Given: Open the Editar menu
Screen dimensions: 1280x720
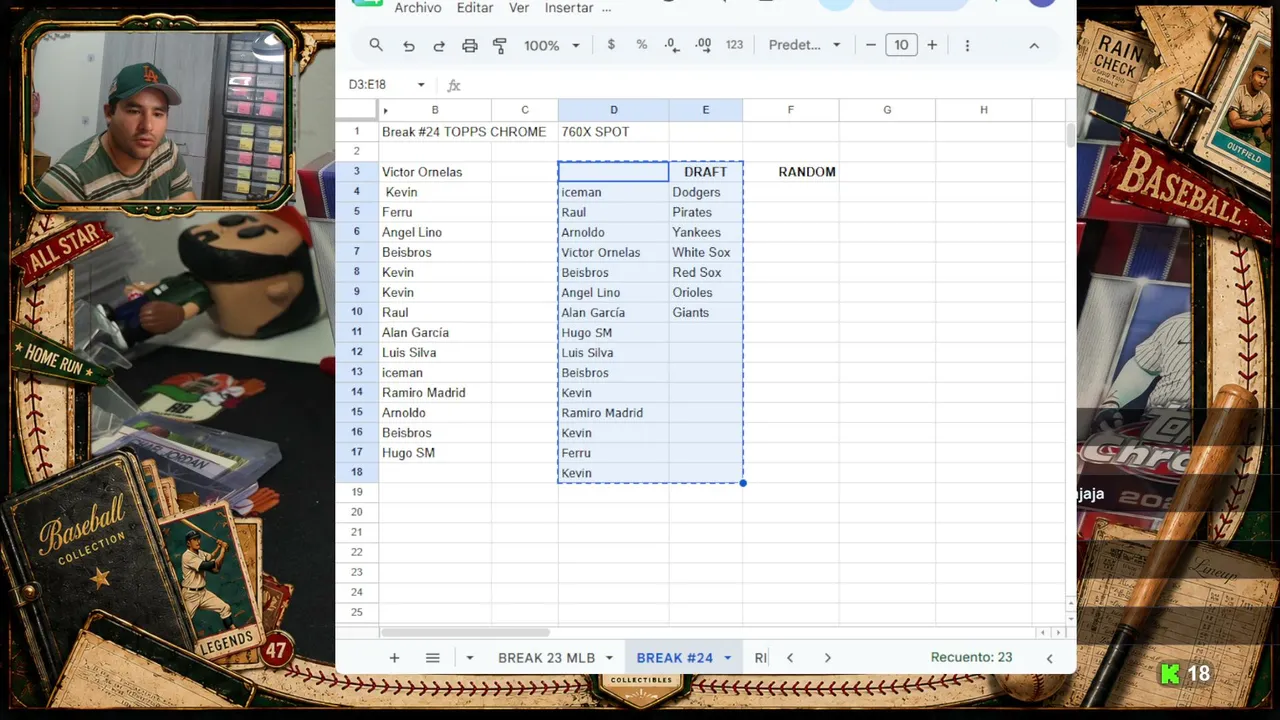Looking at the screenshot, I should [x=475, y=8].
